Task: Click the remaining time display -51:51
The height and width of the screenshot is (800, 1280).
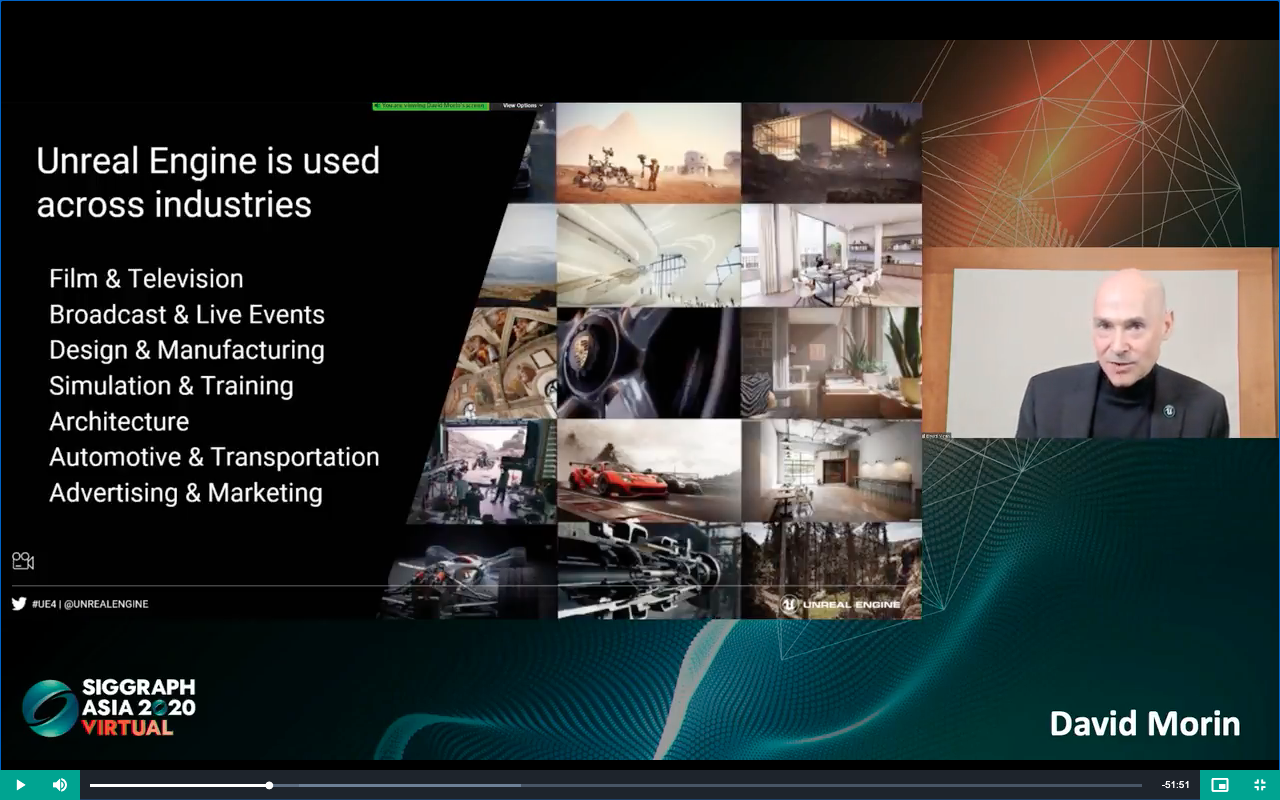Action: click(1175, 785)
